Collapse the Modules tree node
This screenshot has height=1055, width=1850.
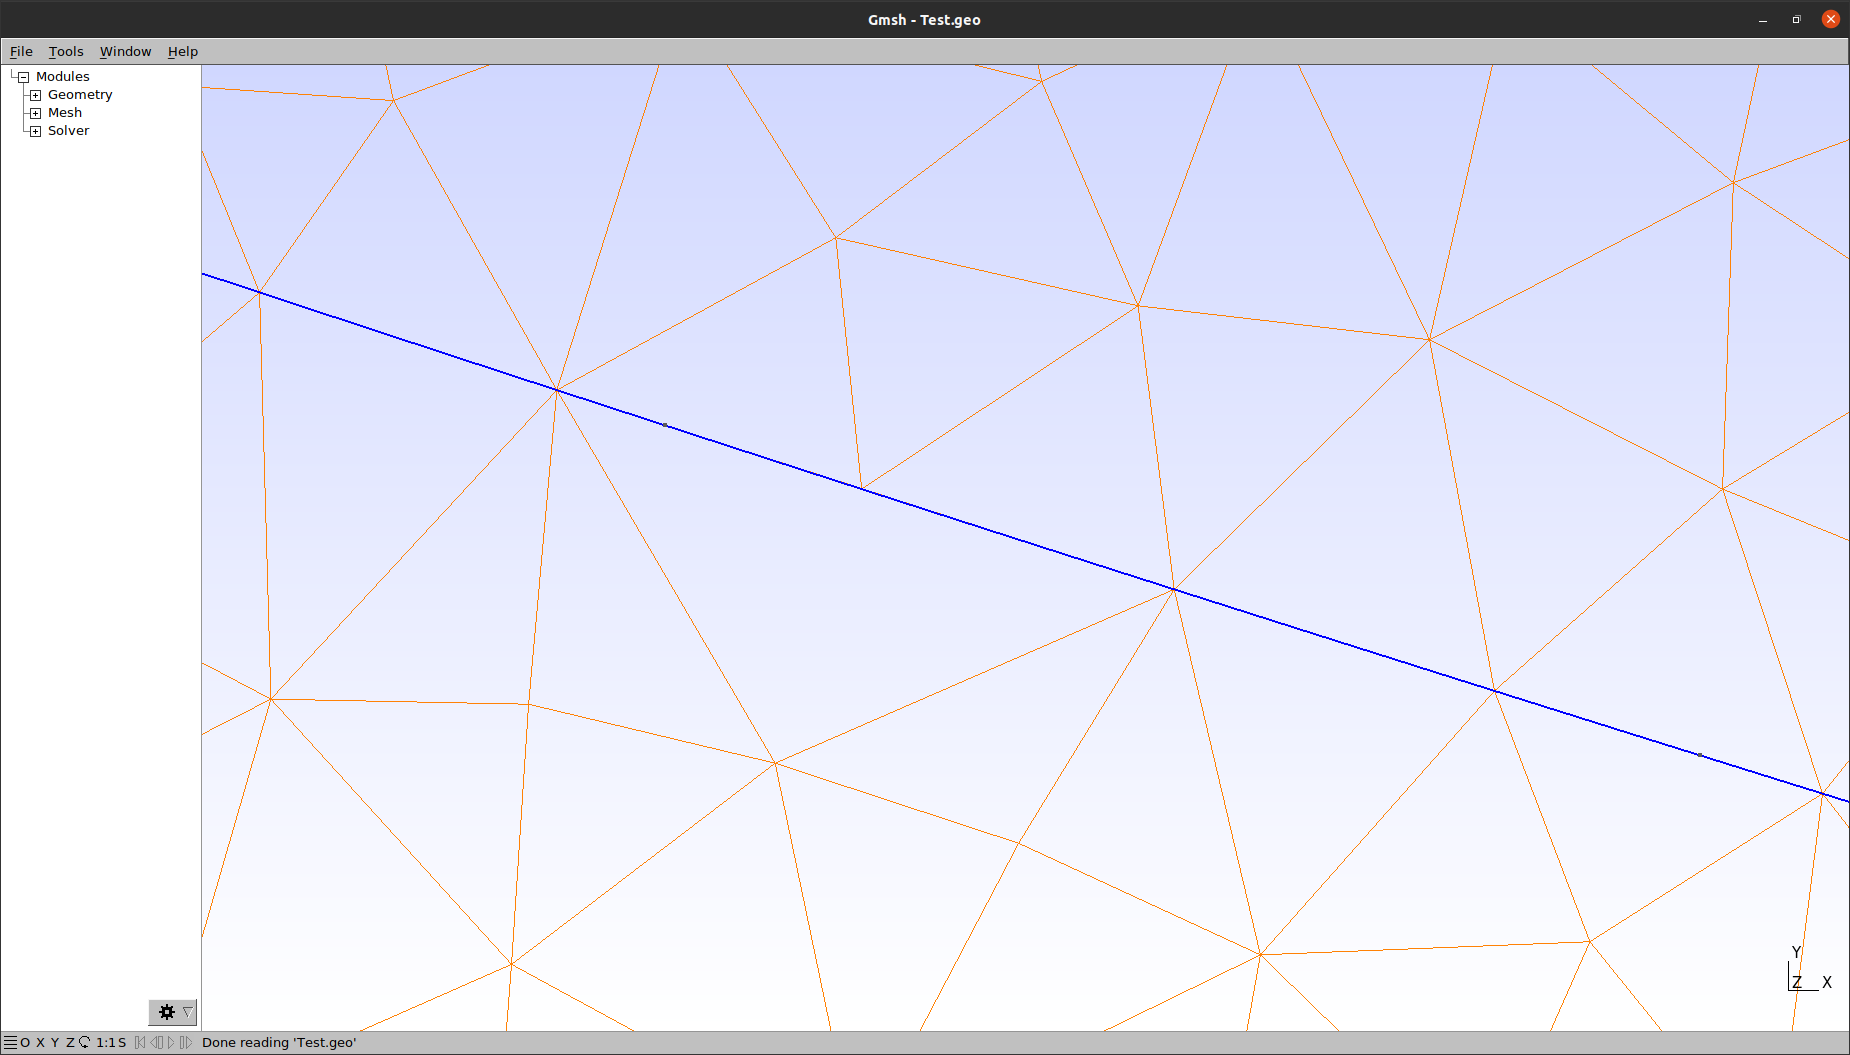point(23,77)
